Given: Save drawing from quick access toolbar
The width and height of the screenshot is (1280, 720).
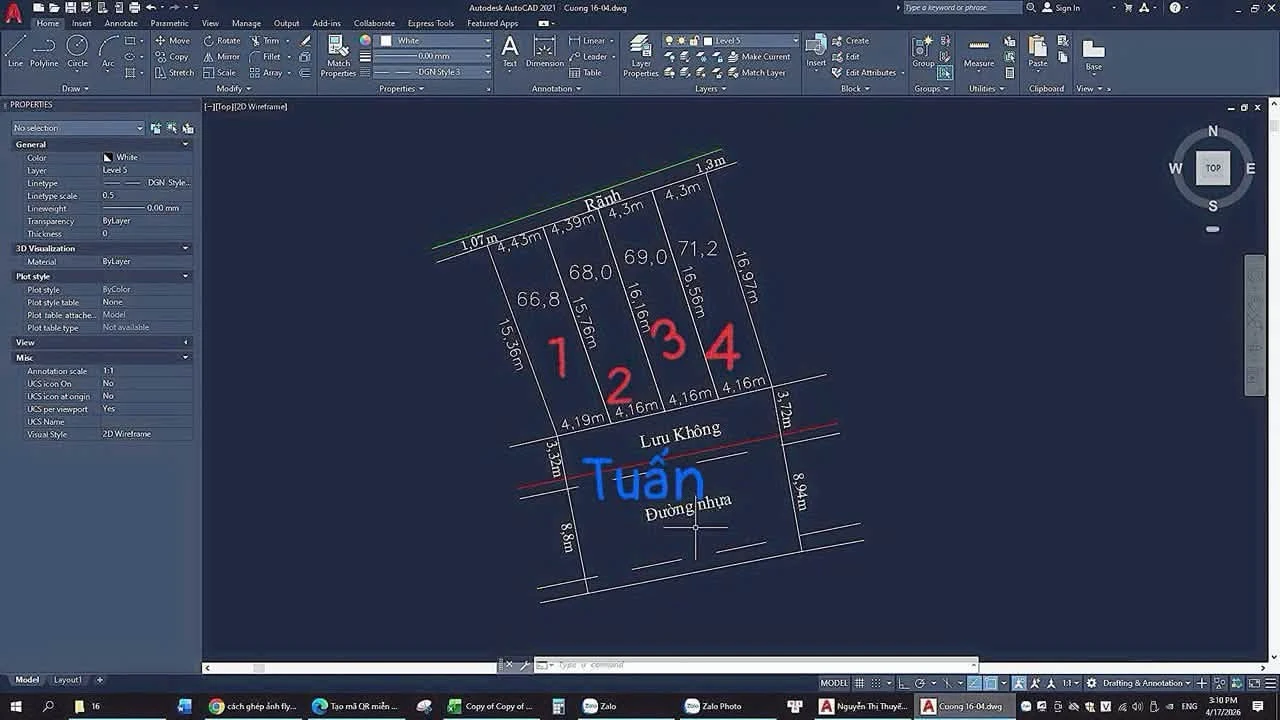Looking at the screenshot, I should [x=71, y=7].
